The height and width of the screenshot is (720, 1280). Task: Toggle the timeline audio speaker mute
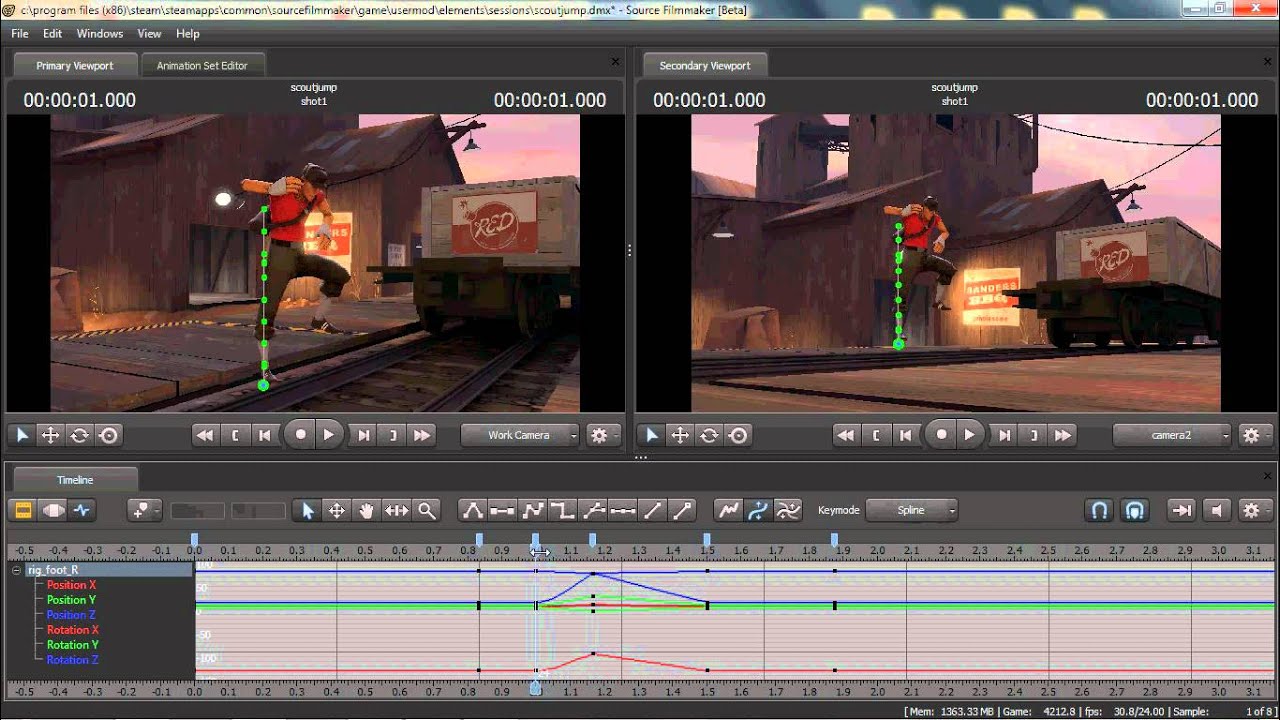1217,510
